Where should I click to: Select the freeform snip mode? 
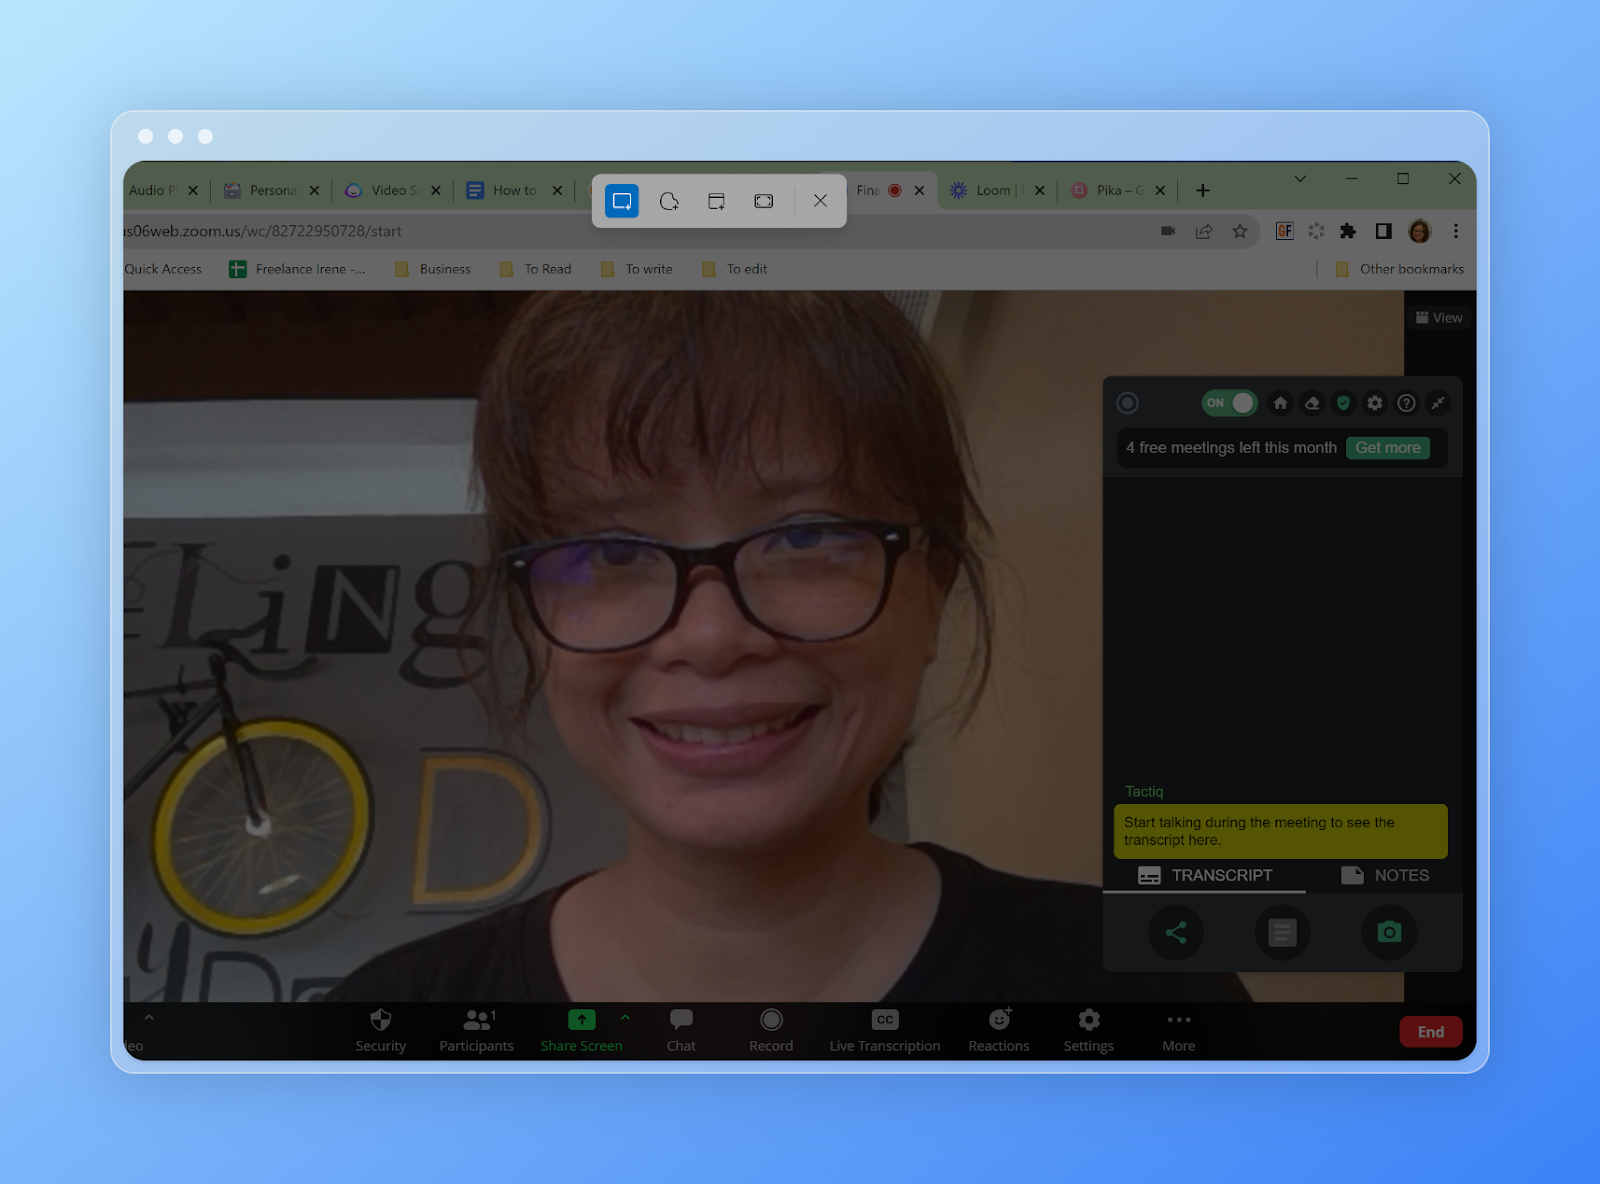pos(668,200)
